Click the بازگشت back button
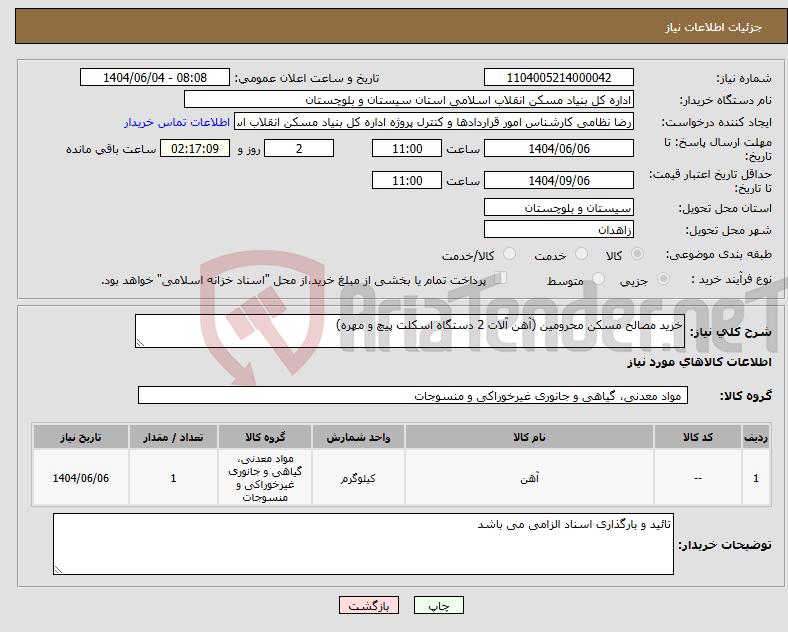 tap(369, 605)
